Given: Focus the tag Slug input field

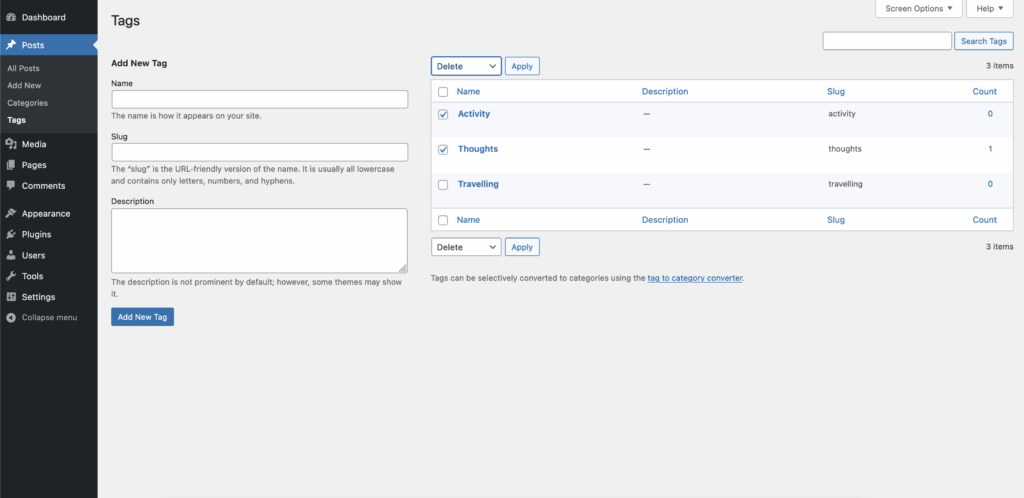Looking at the screenshot, I should 260,152.
